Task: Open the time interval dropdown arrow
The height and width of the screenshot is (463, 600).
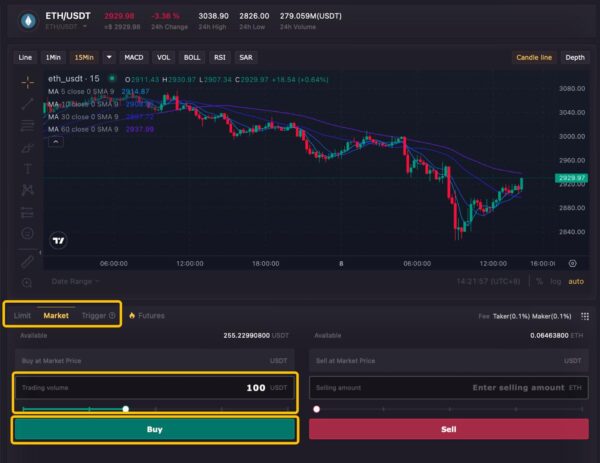Action: 109,57
